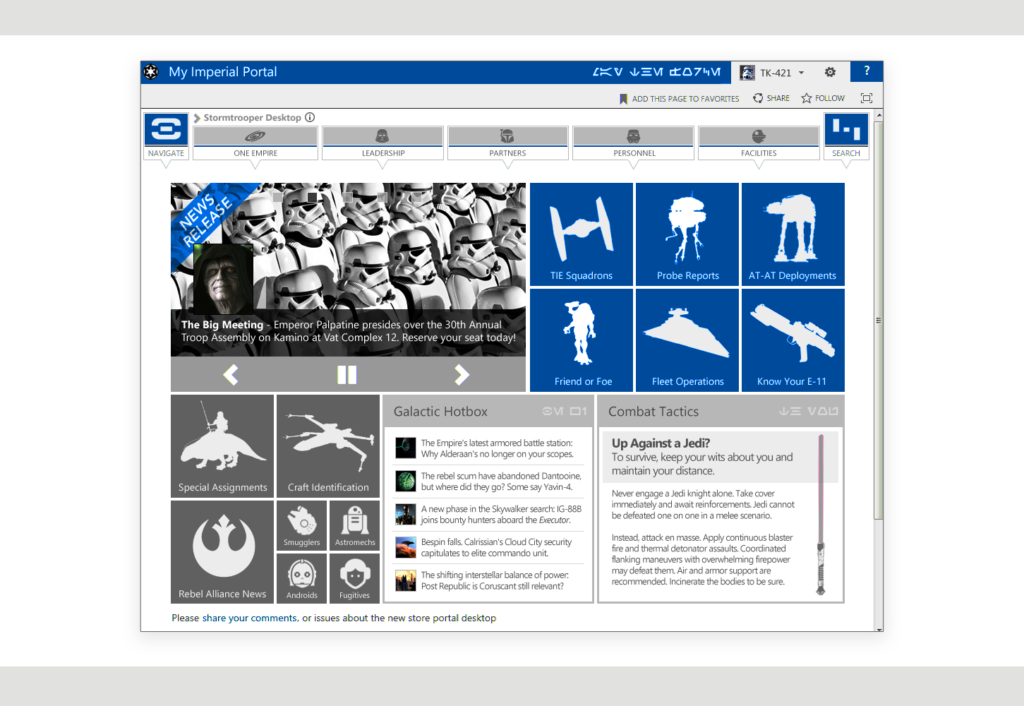Click the Bespin article thumbnail
This screenshot has height=706, width=1024.
(406, 547)
